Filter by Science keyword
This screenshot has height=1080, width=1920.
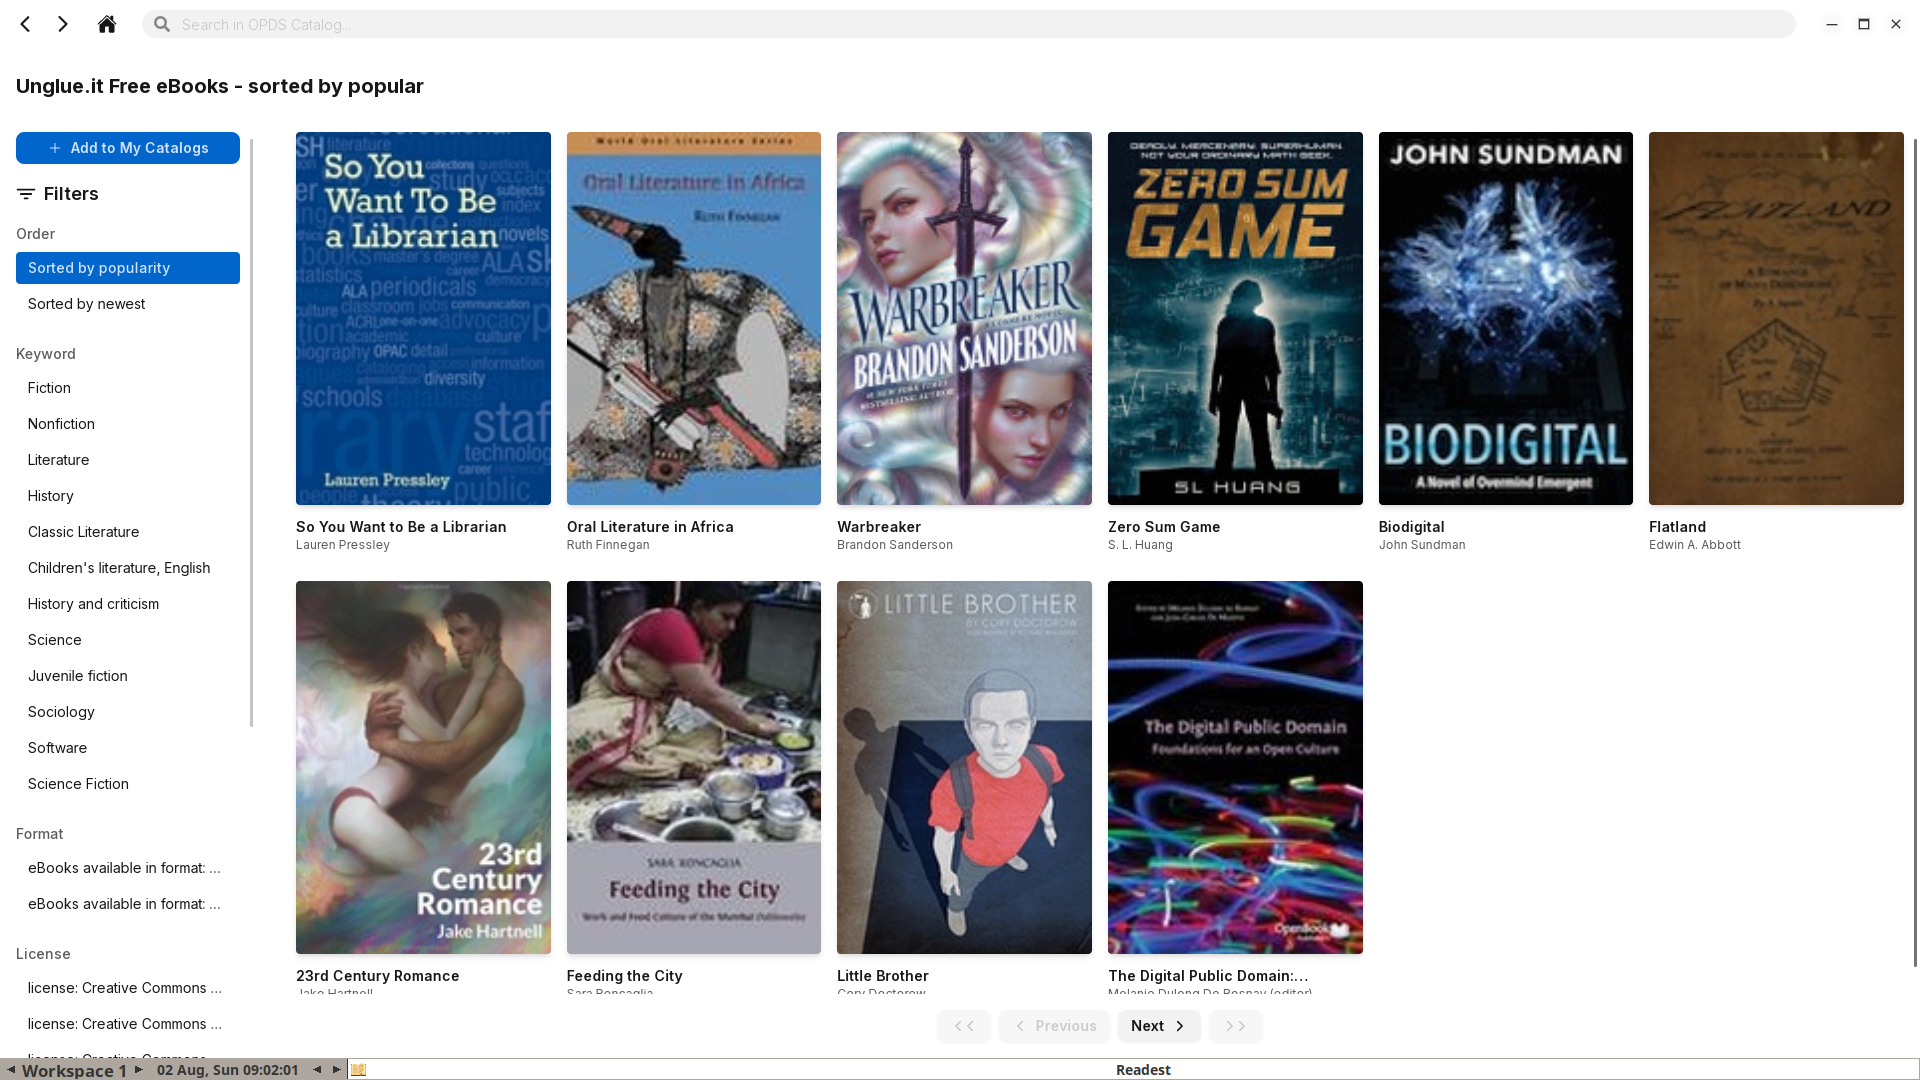pyautogui.click(x=128, y=640)
